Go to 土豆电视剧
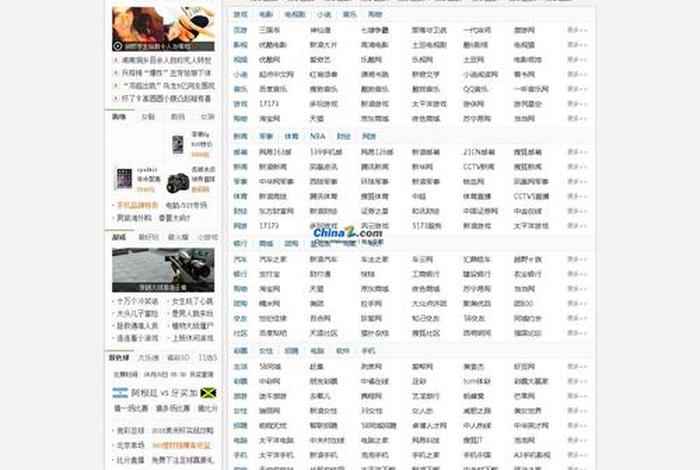Image resolution: width=700 pixels, height=470 pixels. 429,45
